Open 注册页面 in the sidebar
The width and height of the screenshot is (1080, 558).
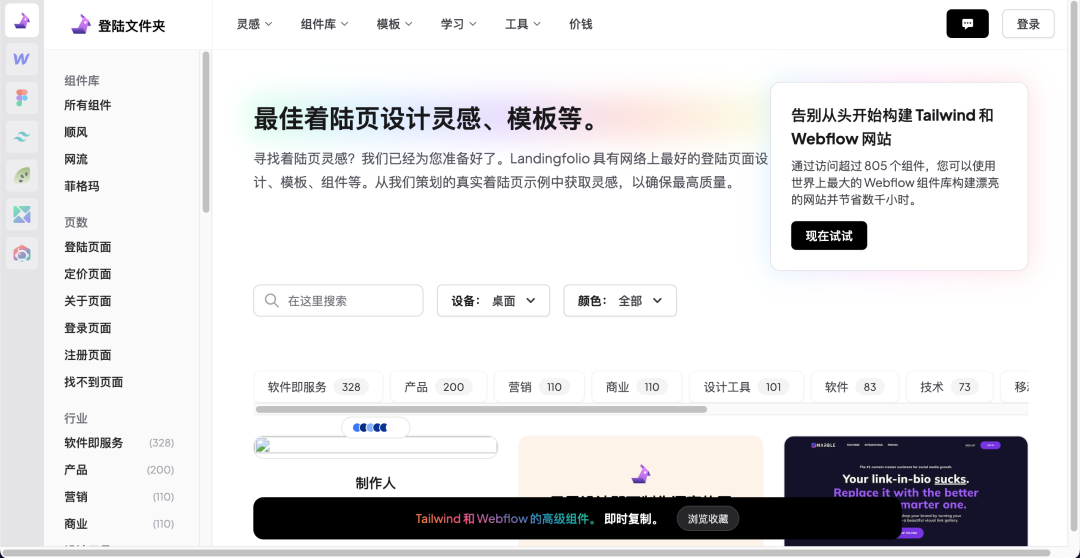coord(87,355)
